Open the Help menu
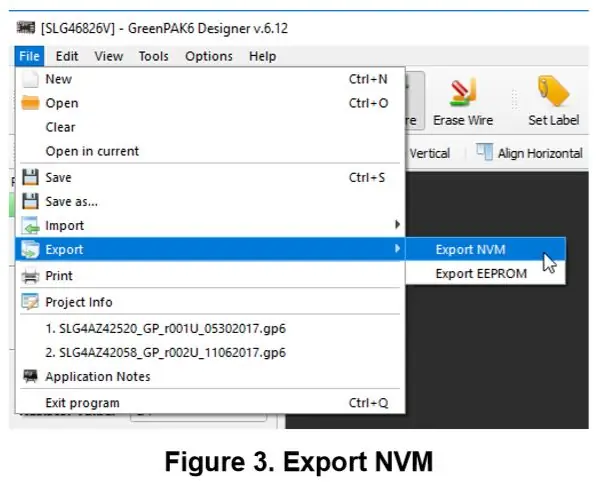The width and height of the screenshot is (597, 483). point(262,56)
